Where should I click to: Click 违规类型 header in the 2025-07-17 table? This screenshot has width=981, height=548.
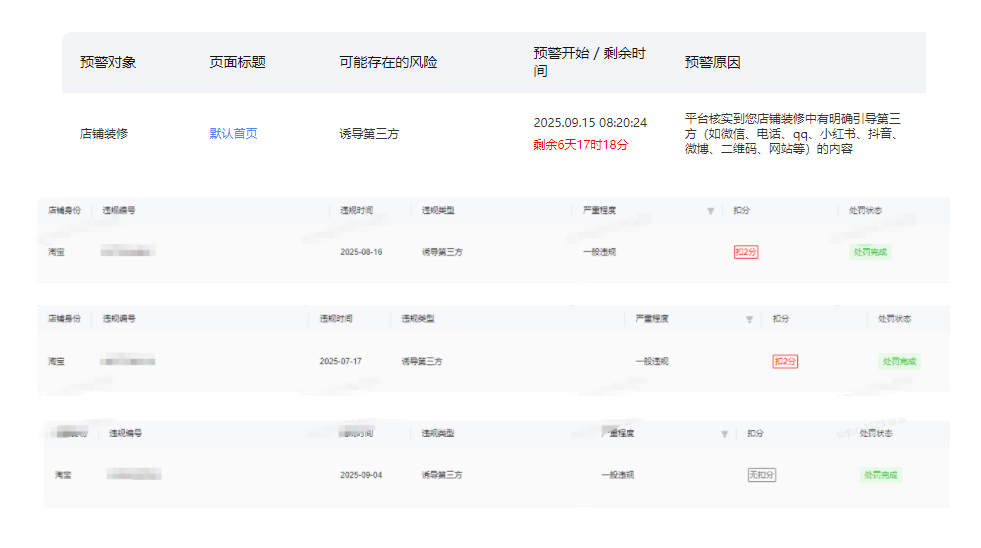point(418,319)
